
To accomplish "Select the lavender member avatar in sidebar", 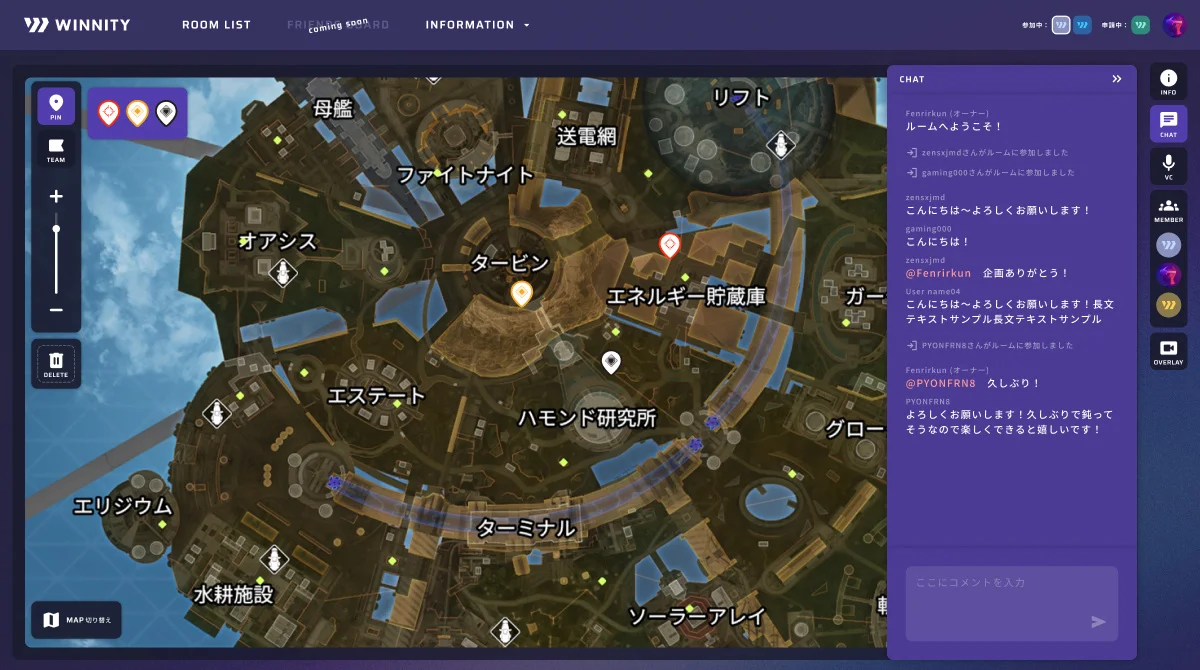I will pos(1168,244).
